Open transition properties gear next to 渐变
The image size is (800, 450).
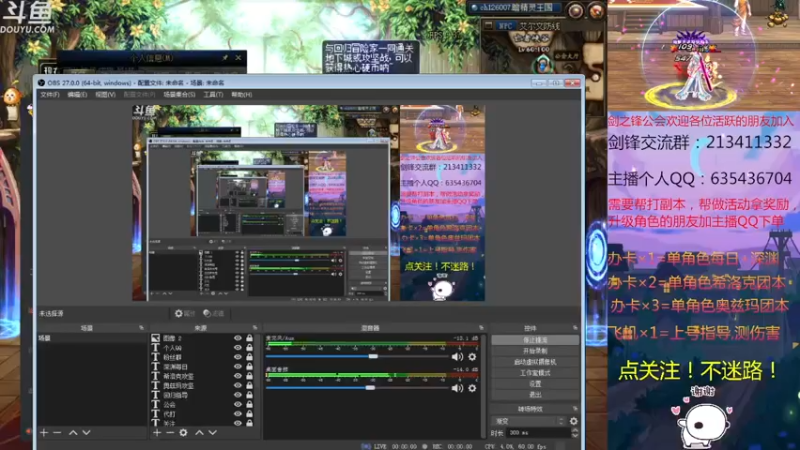[x=573, y=421]
